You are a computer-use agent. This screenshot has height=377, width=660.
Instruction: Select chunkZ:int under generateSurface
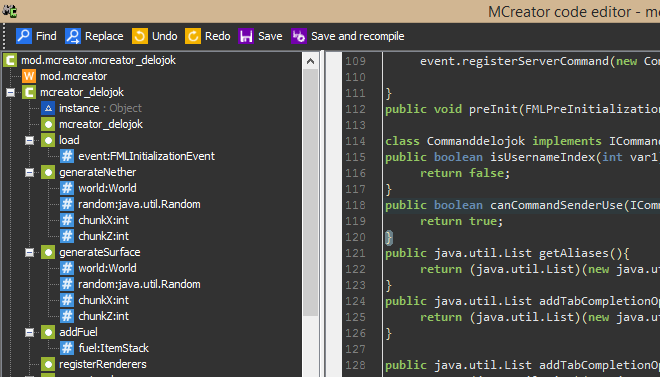tap(104, 316)
